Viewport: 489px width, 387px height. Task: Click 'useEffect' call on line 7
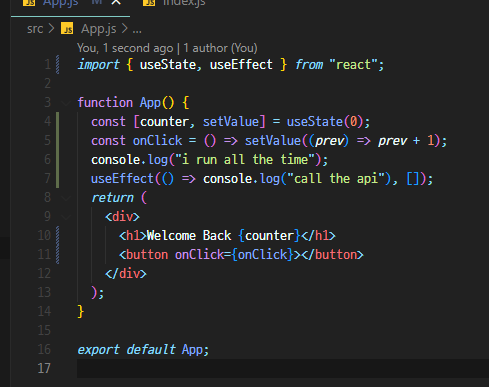[x=122, y=179]
